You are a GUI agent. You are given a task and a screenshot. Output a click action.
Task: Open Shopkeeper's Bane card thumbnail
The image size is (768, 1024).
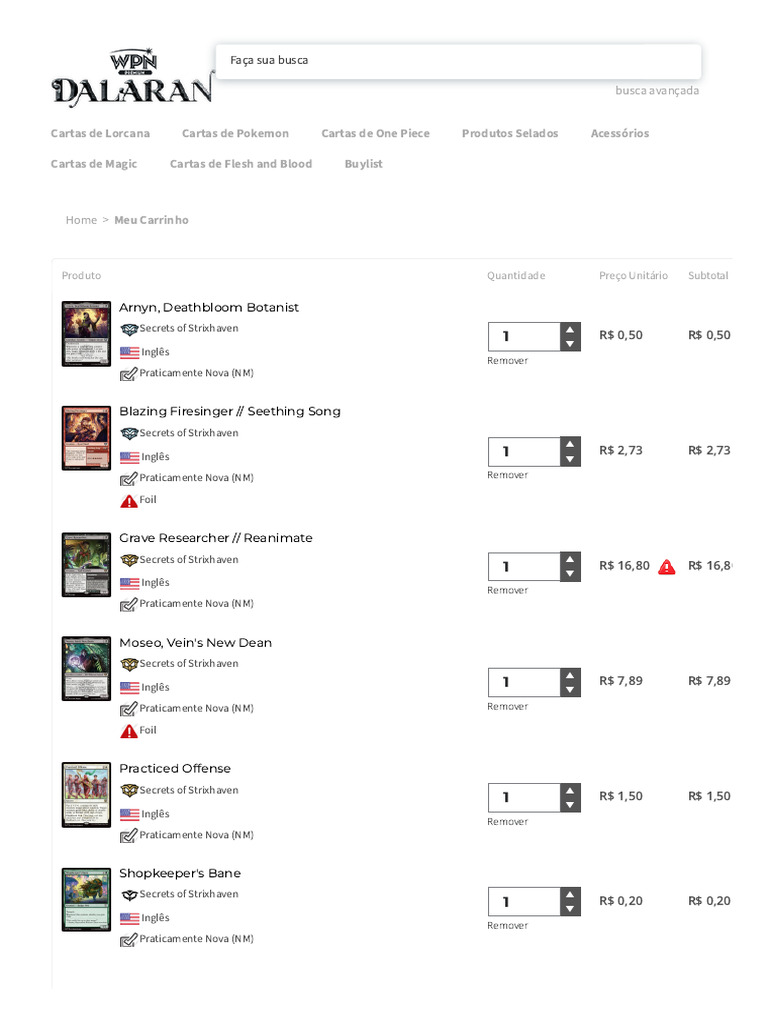coord(86,899)
